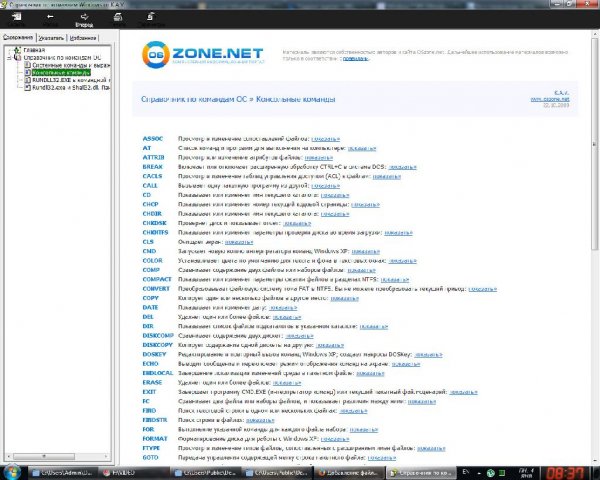600x480 pixels.
Task: Switch to the Указатель tab
Action: click(50, 38)
